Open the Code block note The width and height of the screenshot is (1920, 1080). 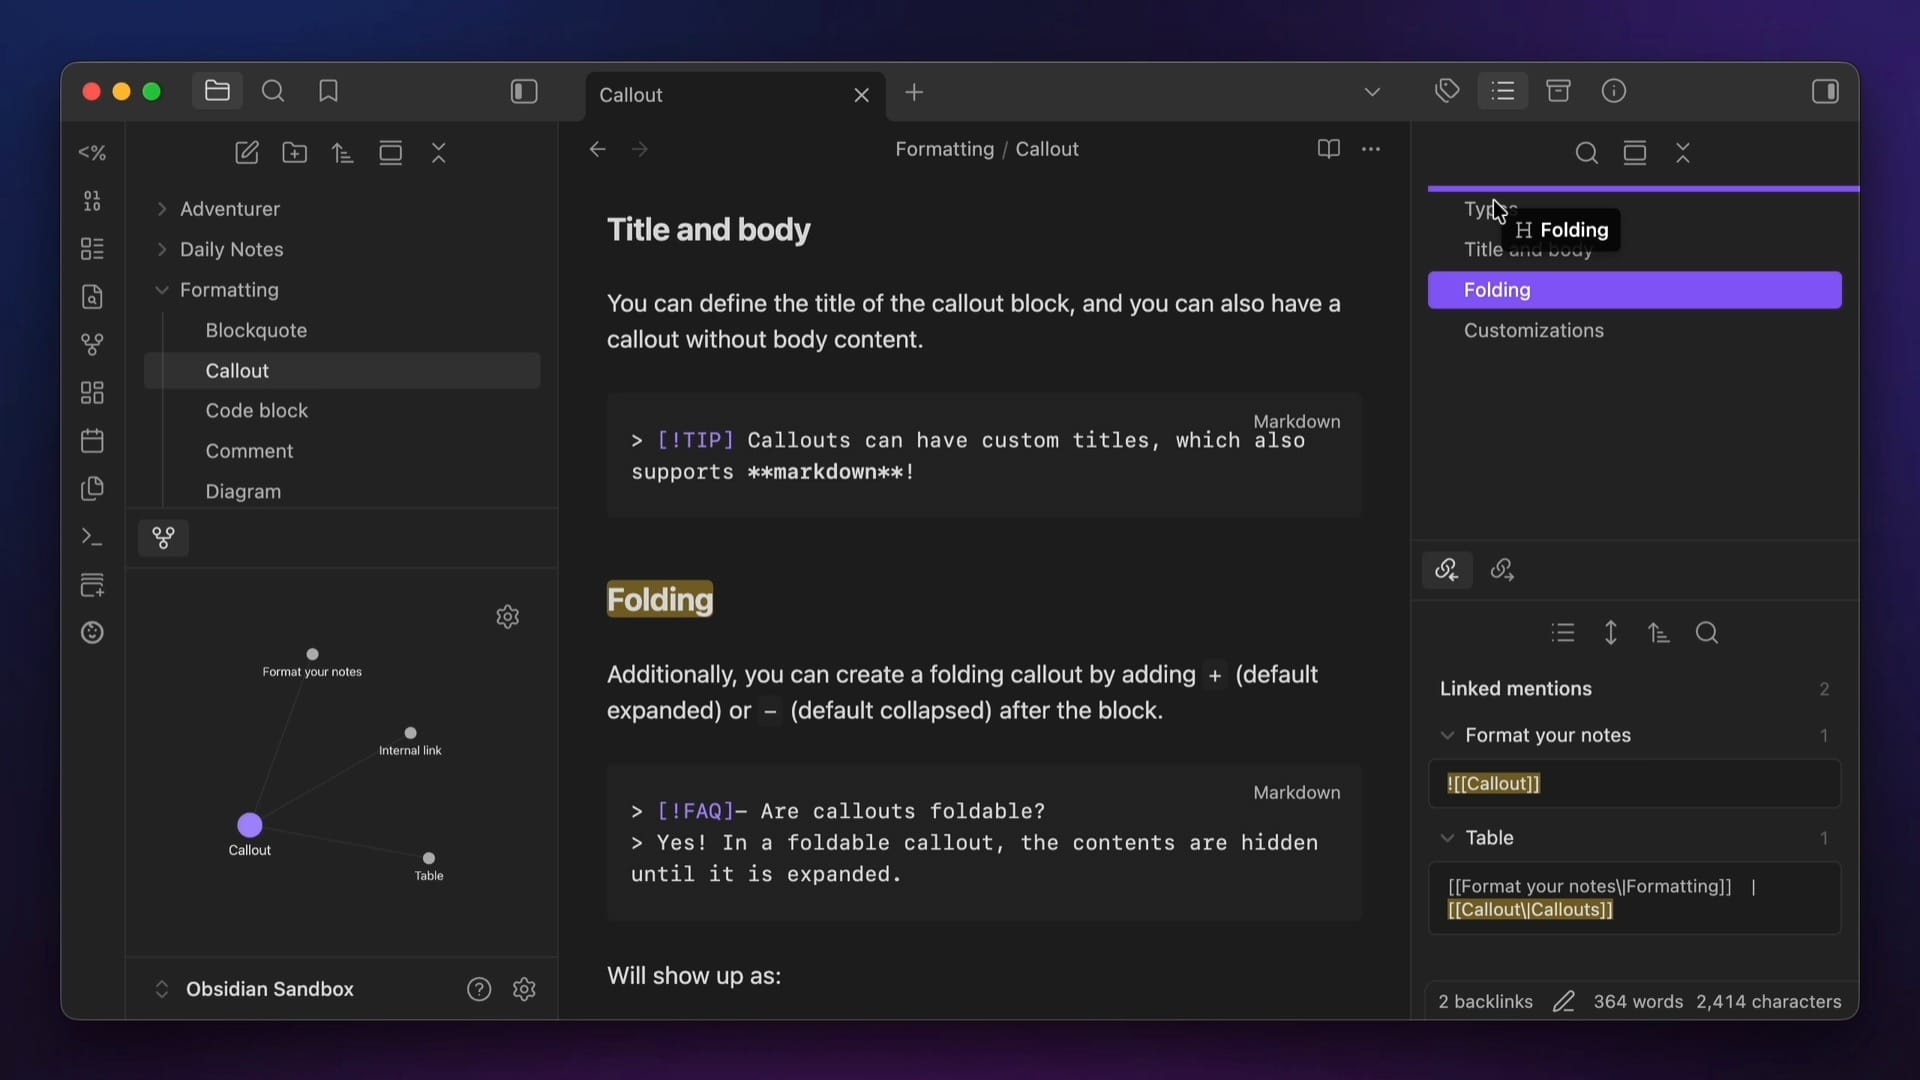click(x=256, y=411)
